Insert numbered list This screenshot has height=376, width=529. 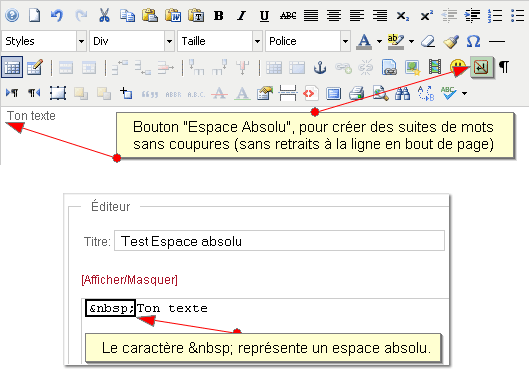(495, 16)
